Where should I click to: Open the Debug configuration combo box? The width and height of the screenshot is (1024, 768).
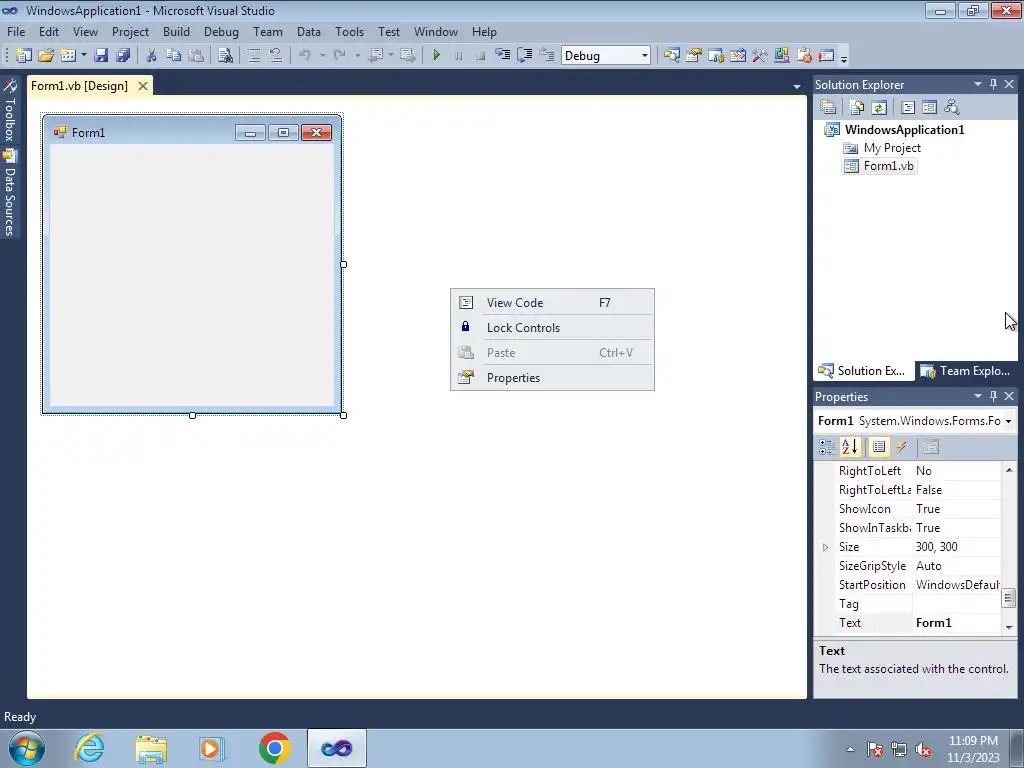pyautogui.click(x=605, y=56)
